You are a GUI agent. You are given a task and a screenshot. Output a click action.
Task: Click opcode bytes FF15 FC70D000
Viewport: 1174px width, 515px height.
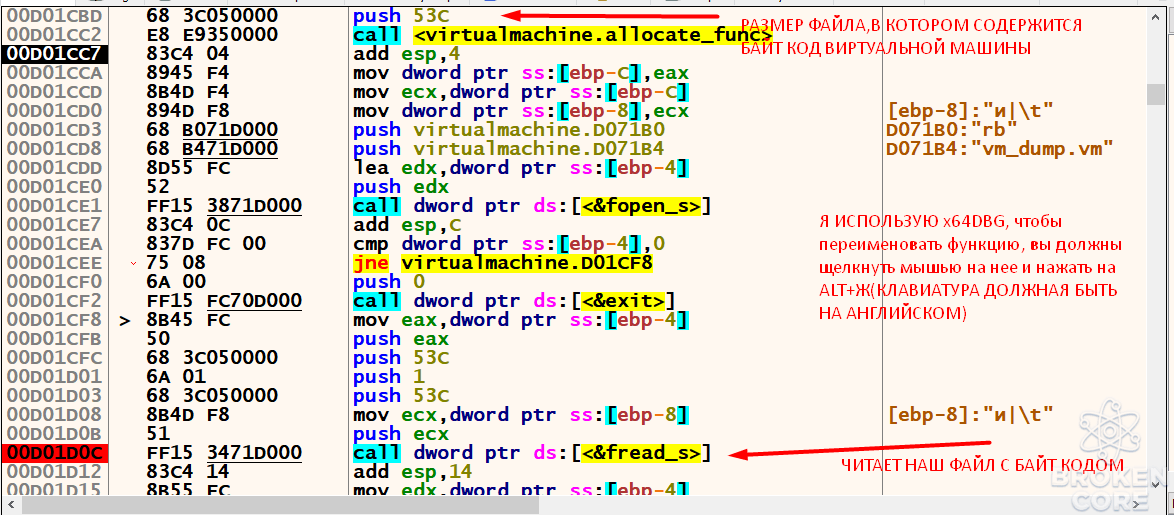click(224, 301)
